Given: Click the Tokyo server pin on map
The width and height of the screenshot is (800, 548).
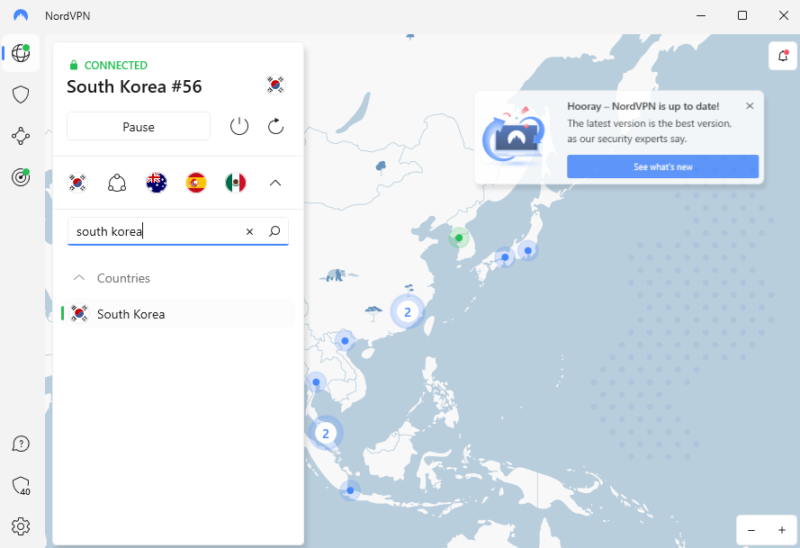Looking at the screenshot, I should coord(528,251).
